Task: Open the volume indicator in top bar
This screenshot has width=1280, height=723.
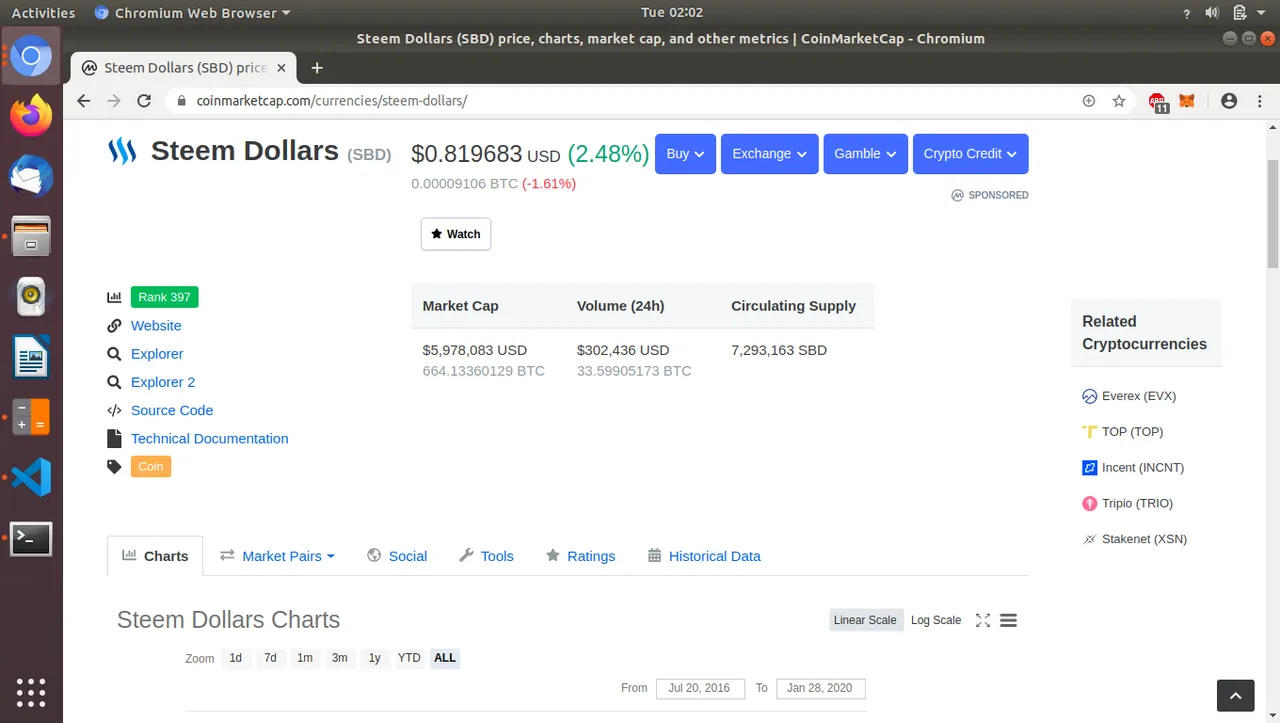Action: (1212, 13)
